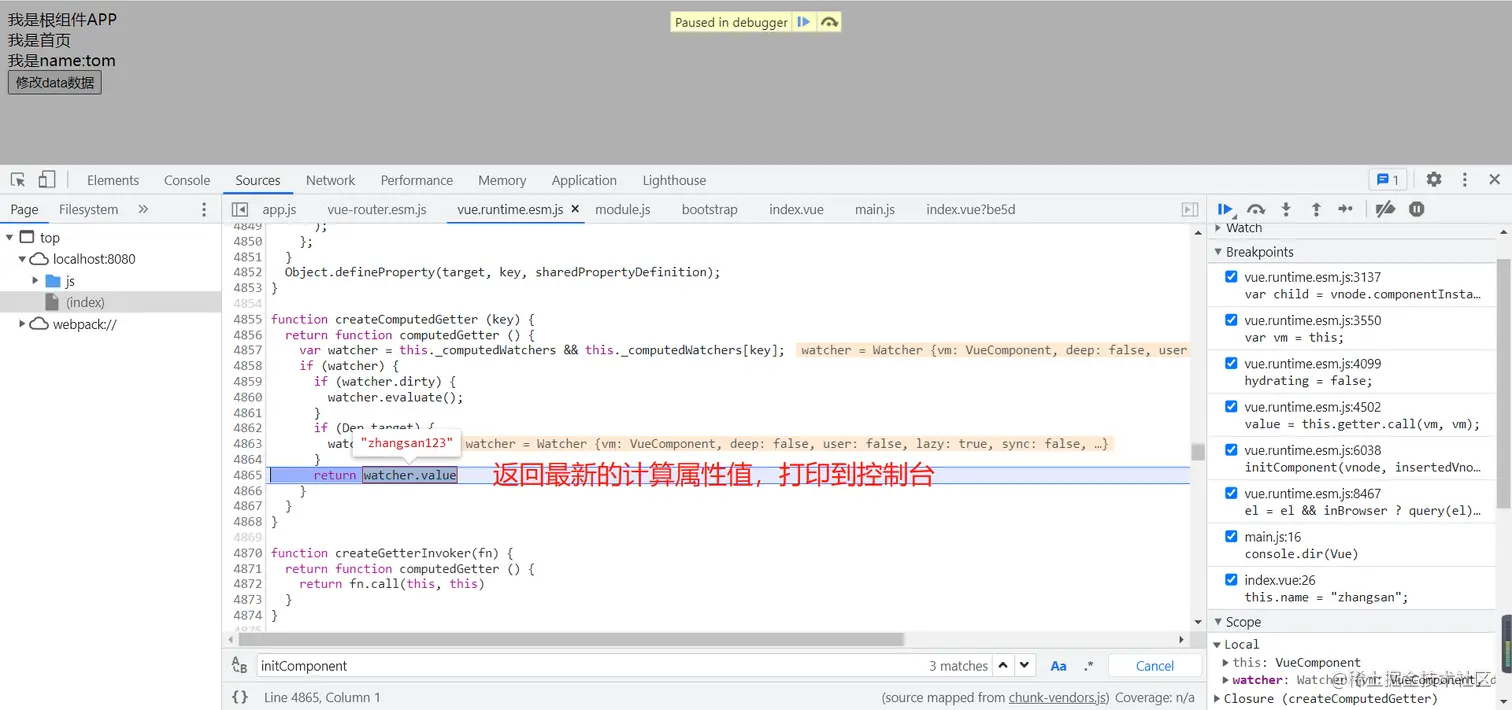
Task: Click pretty print braces icon
Action: [240, 697]
